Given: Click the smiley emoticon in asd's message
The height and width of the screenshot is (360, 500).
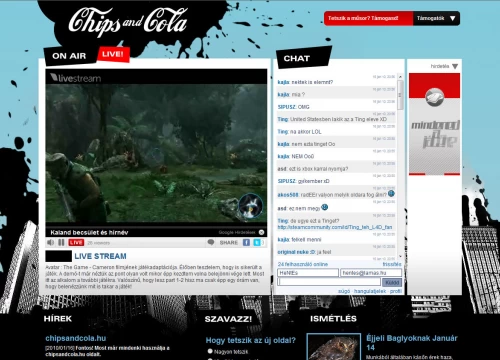Looking at the screenshot, I should point(324,207).
